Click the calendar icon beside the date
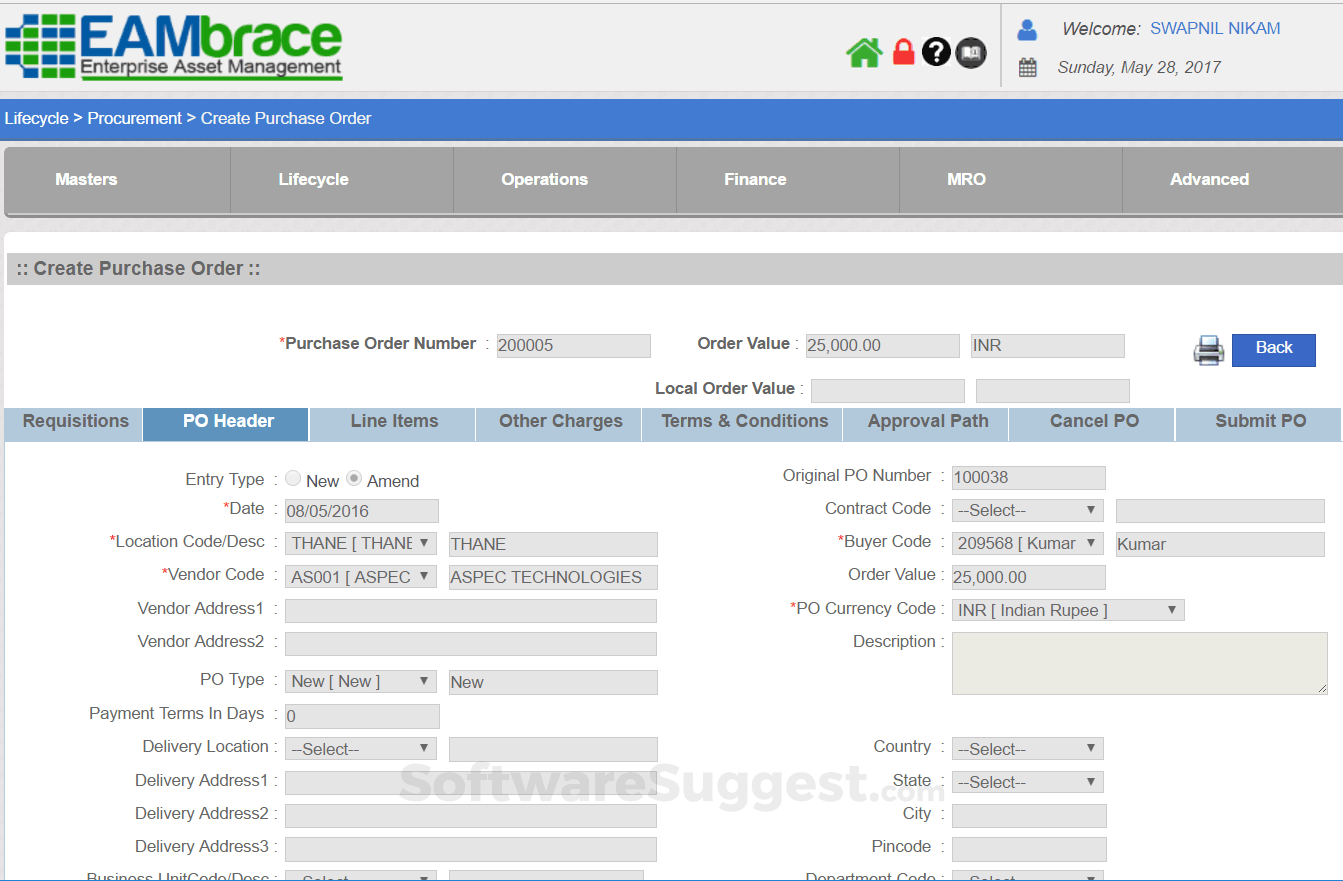Image resolution: width=1343 pixels, height=881 pixels. pyautogui.click(x=1027, y=66)
